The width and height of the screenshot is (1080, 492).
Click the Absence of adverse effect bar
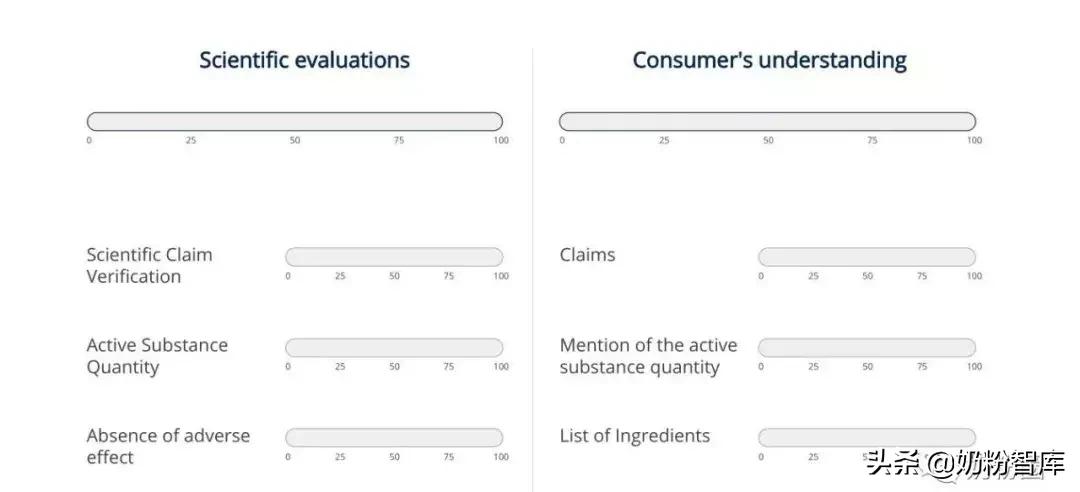[x=394, y=437]
